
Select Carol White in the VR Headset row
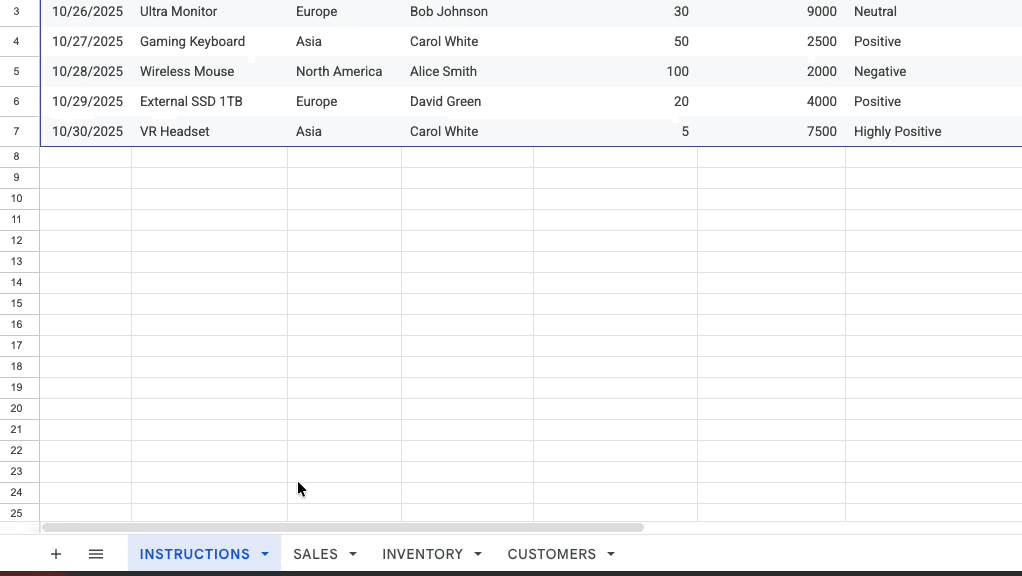467,132
